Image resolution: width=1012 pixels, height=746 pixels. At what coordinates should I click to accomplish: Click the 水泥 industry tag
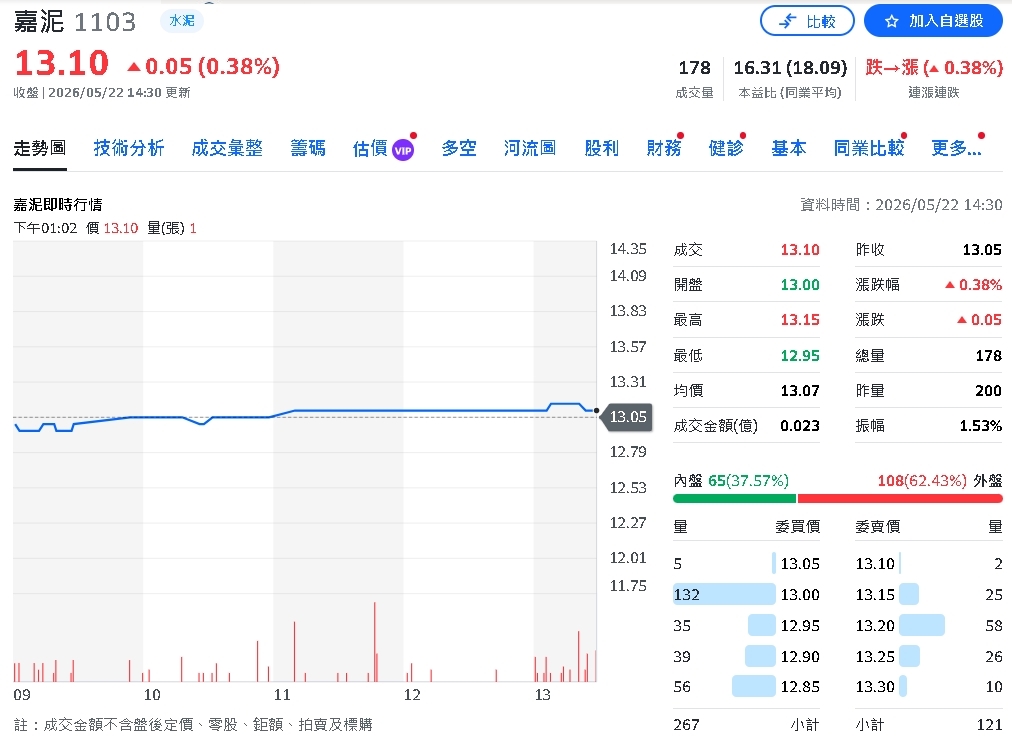182,21
